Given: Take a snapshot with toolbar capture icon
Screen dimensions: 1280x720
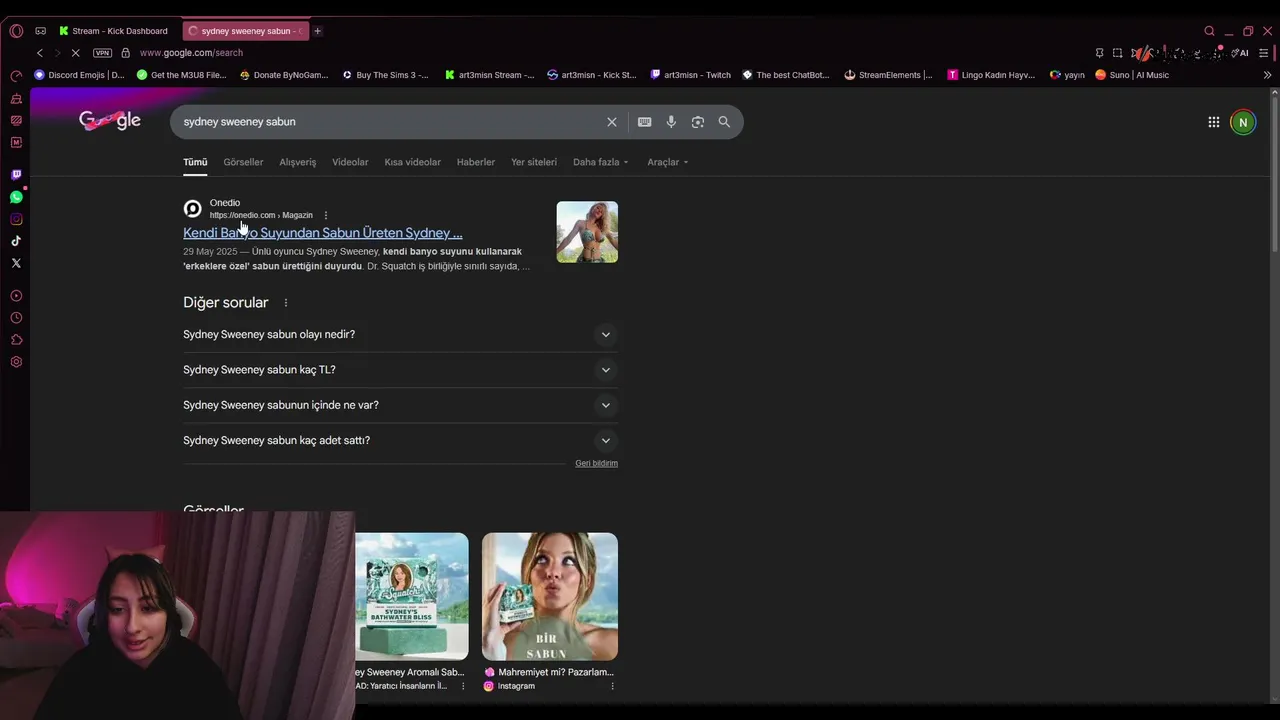Looking at the screenshot, I should (x=1117, y=53).
